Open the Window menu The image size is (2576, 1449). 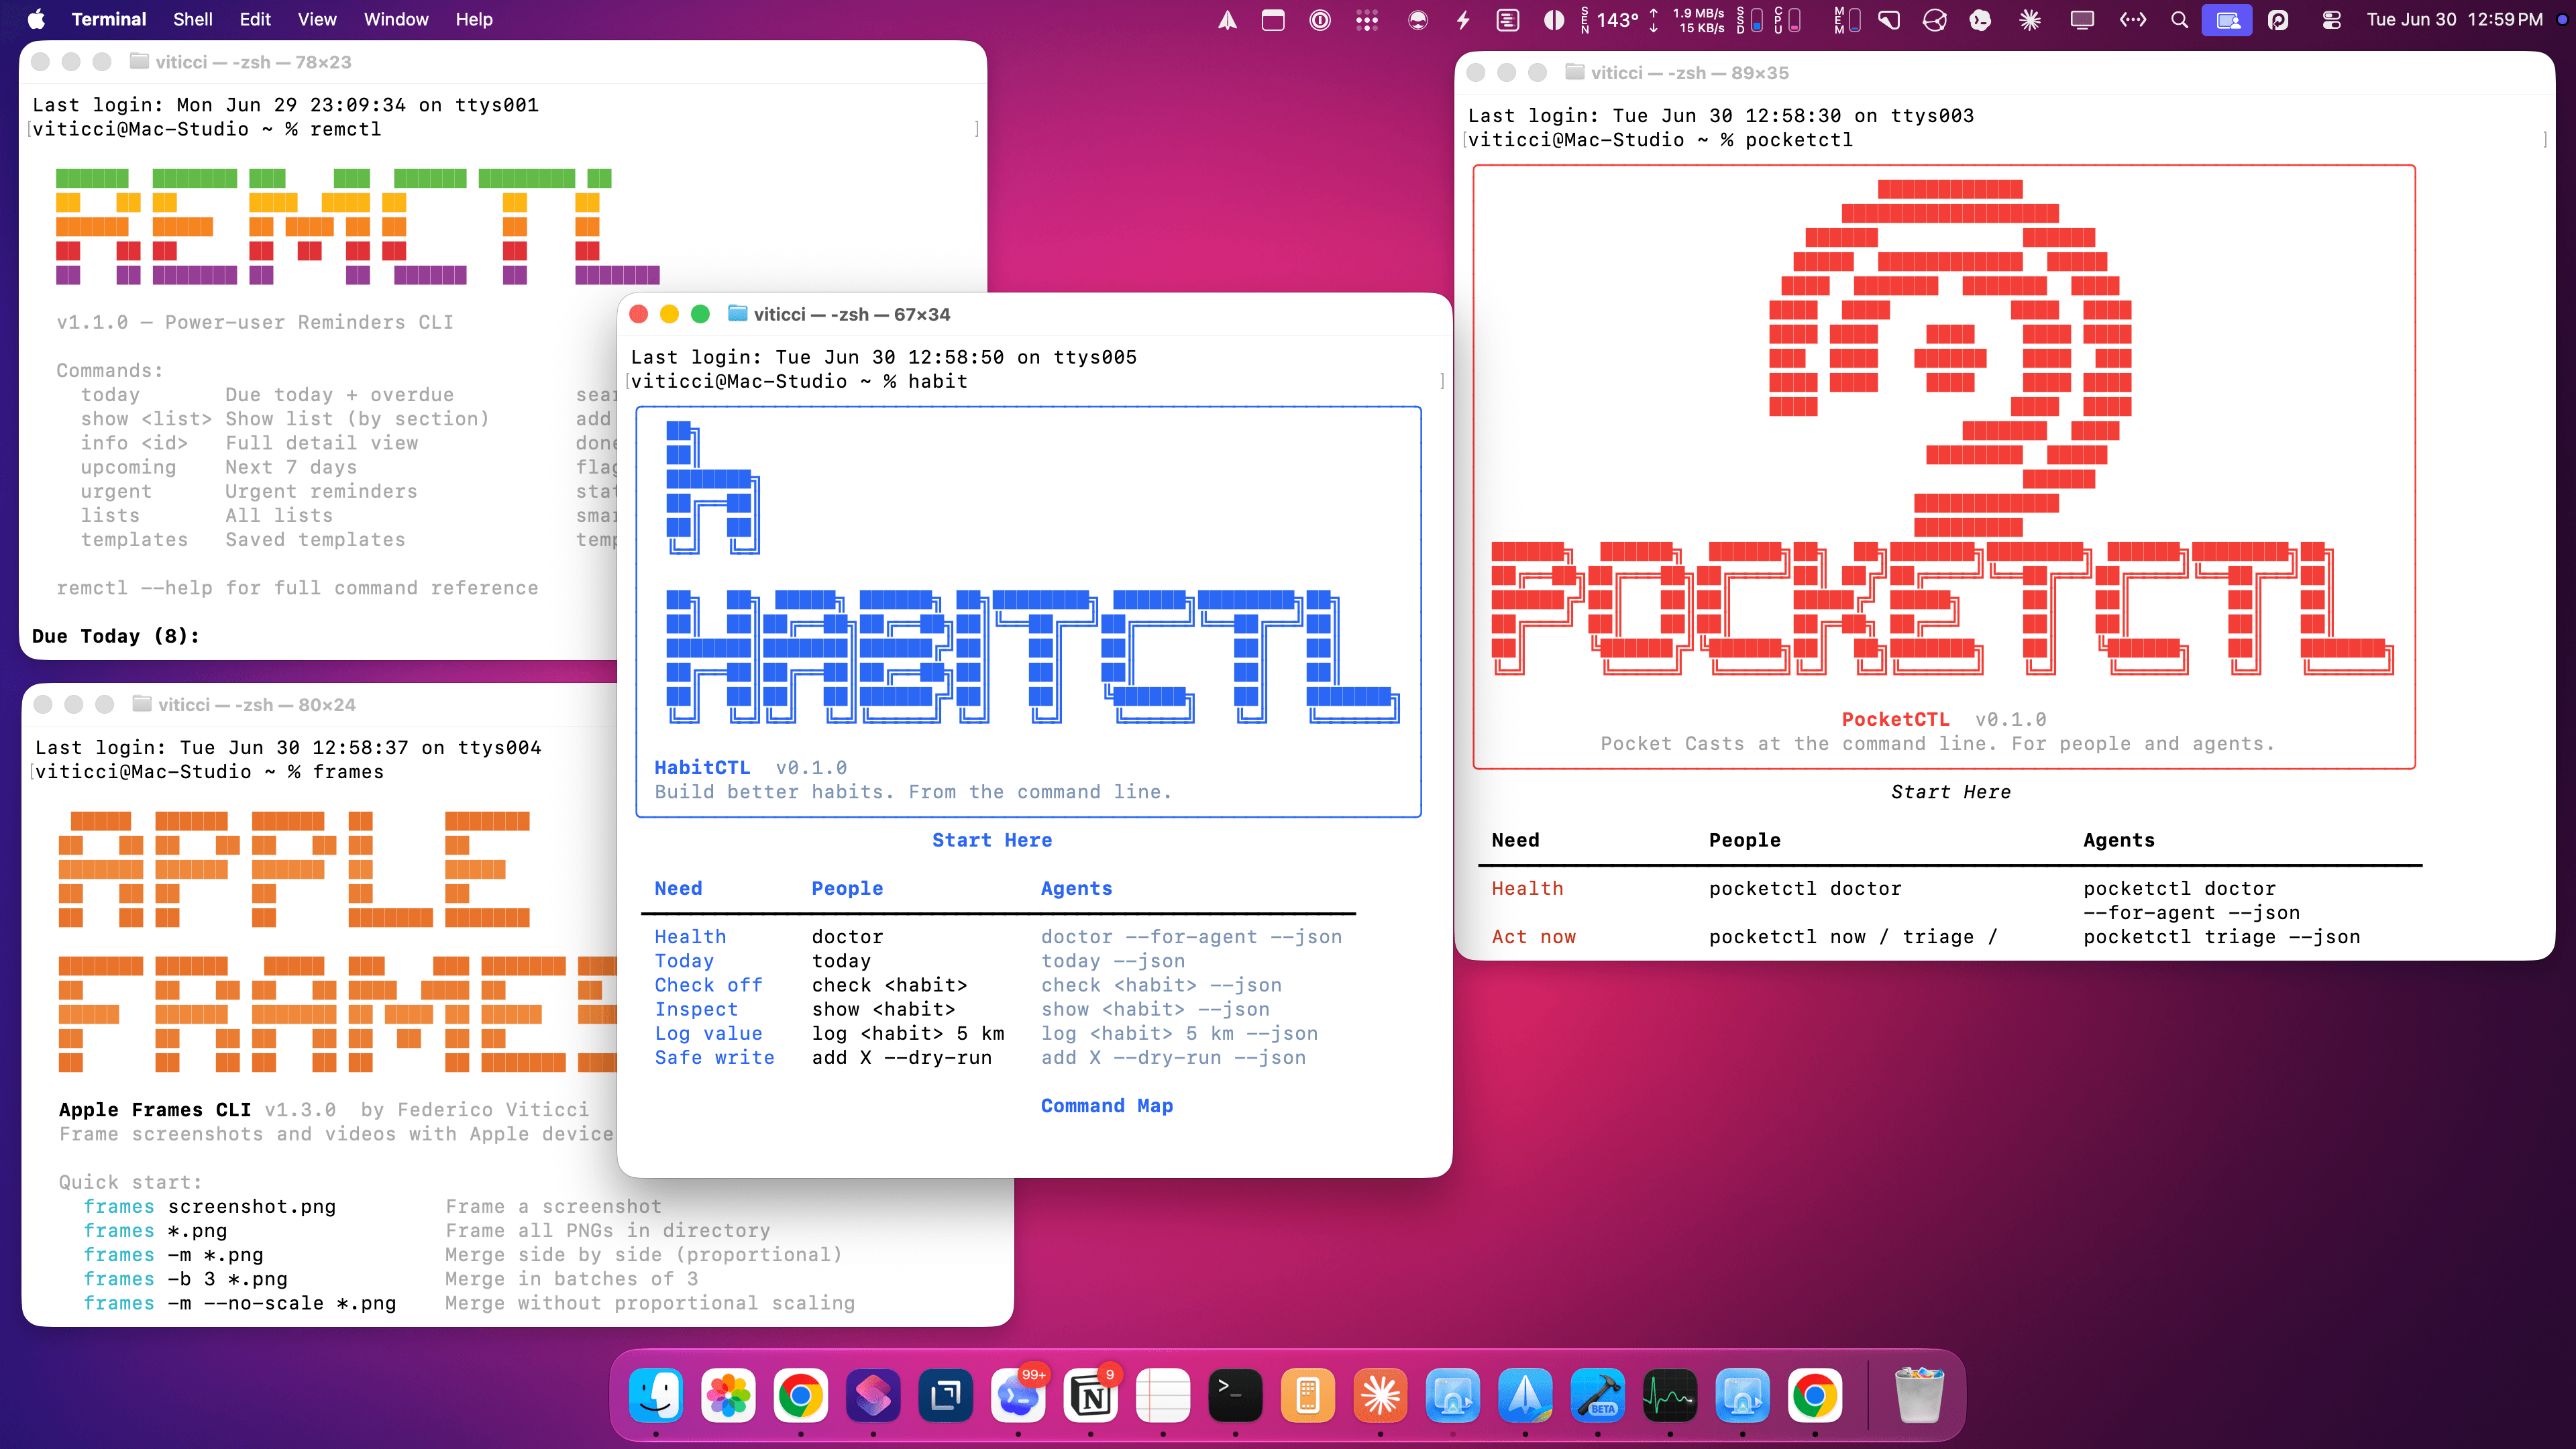point(396,19)
